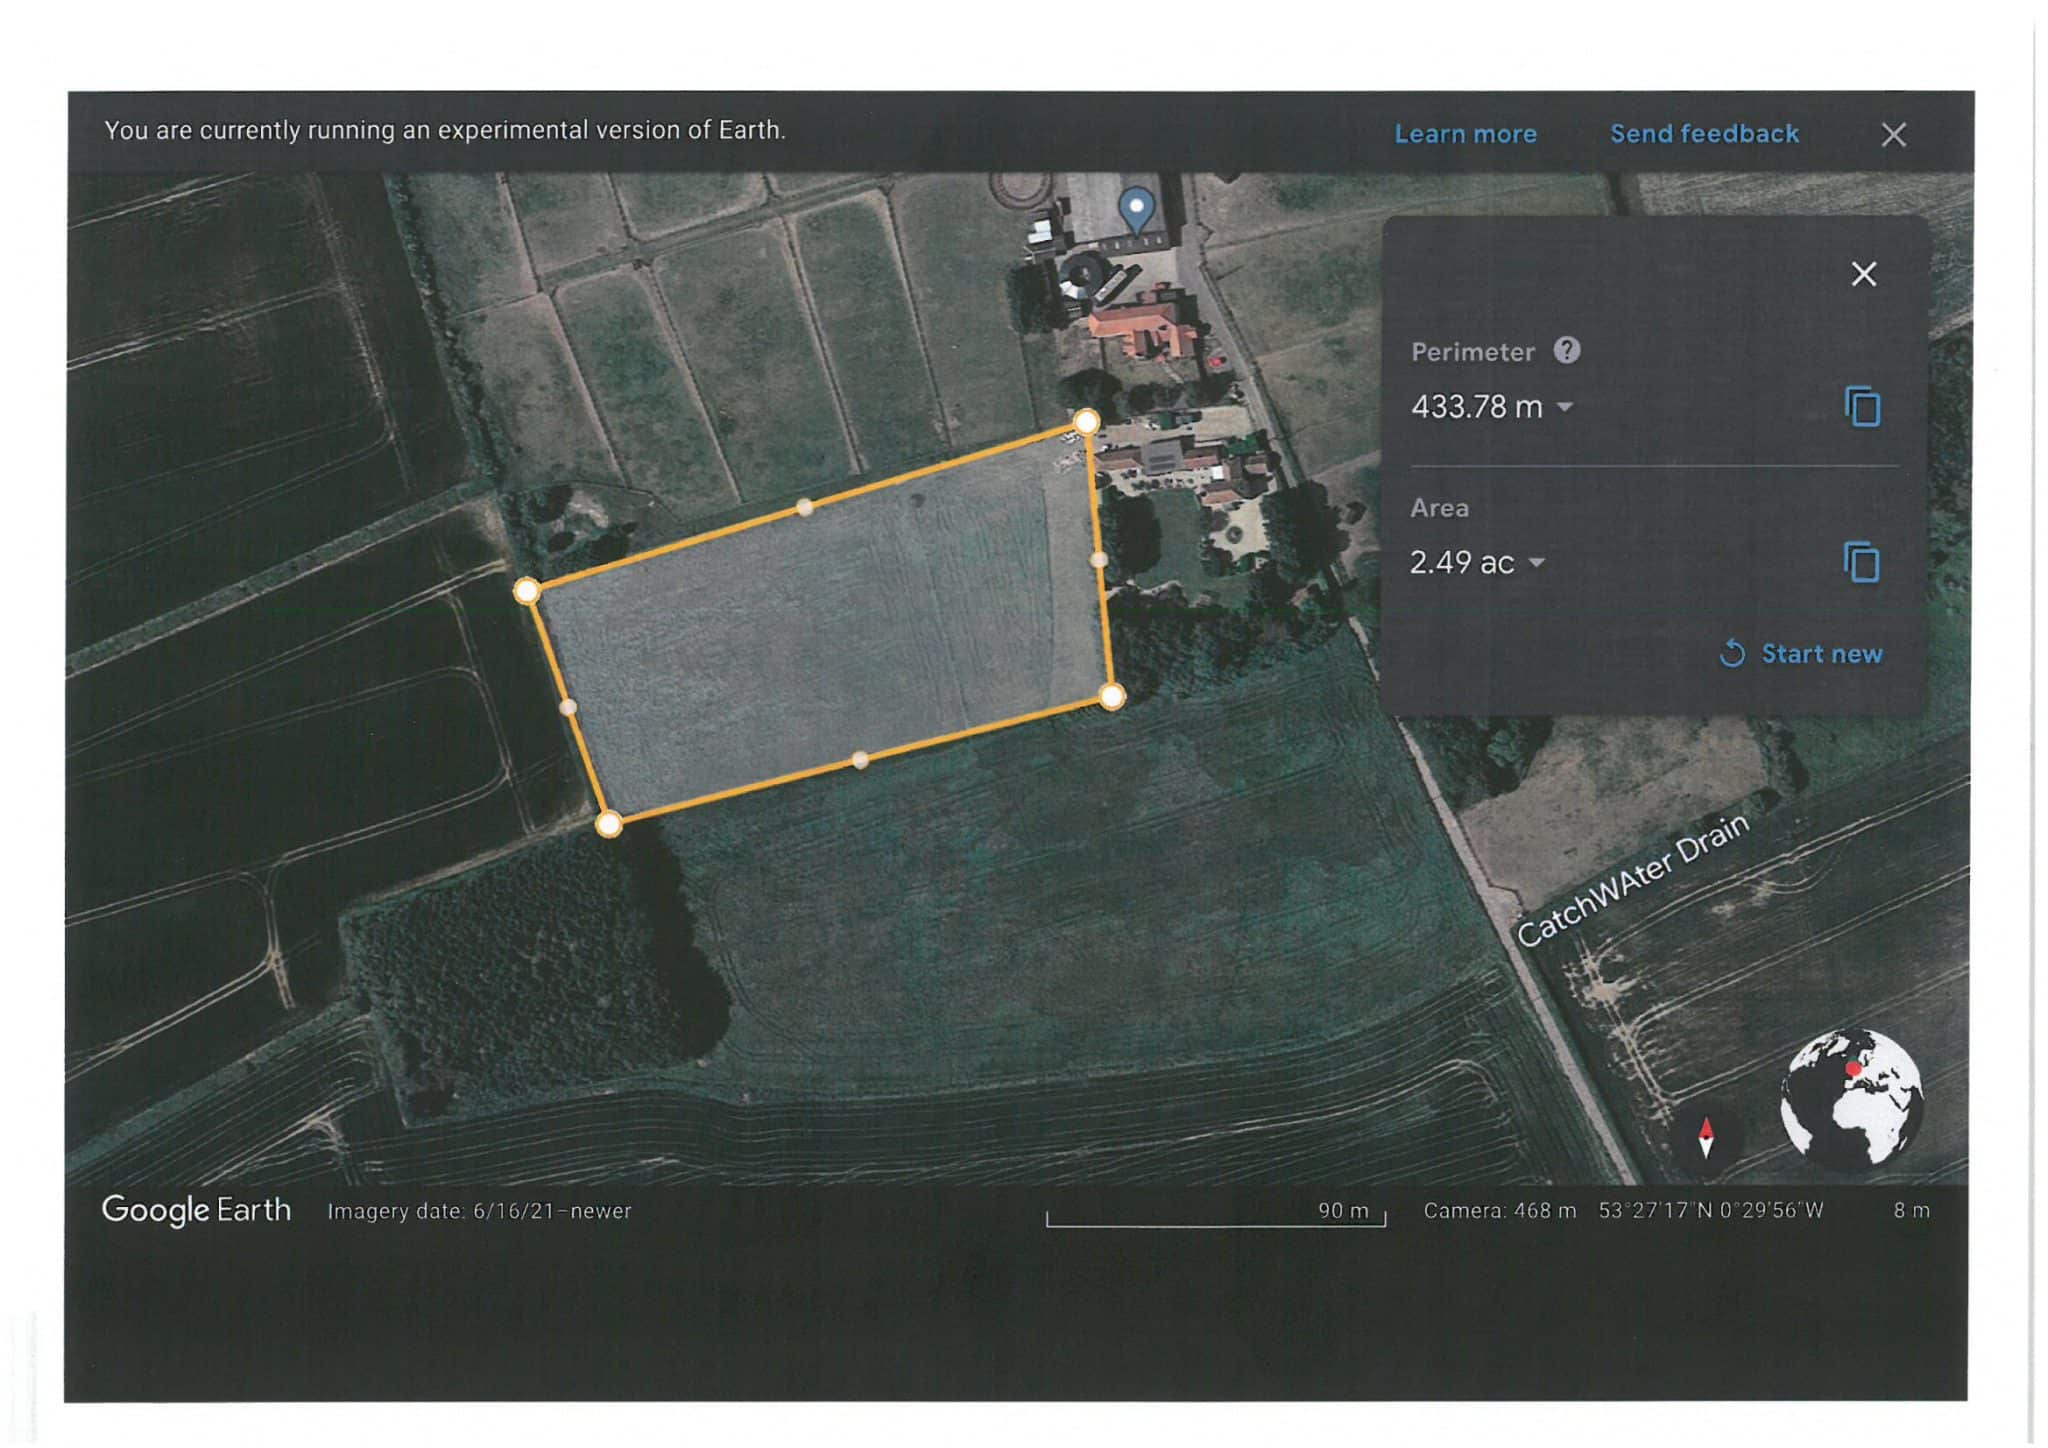
Task: Click the midpoint handle on left edge
Action: [x=568, y=707]
